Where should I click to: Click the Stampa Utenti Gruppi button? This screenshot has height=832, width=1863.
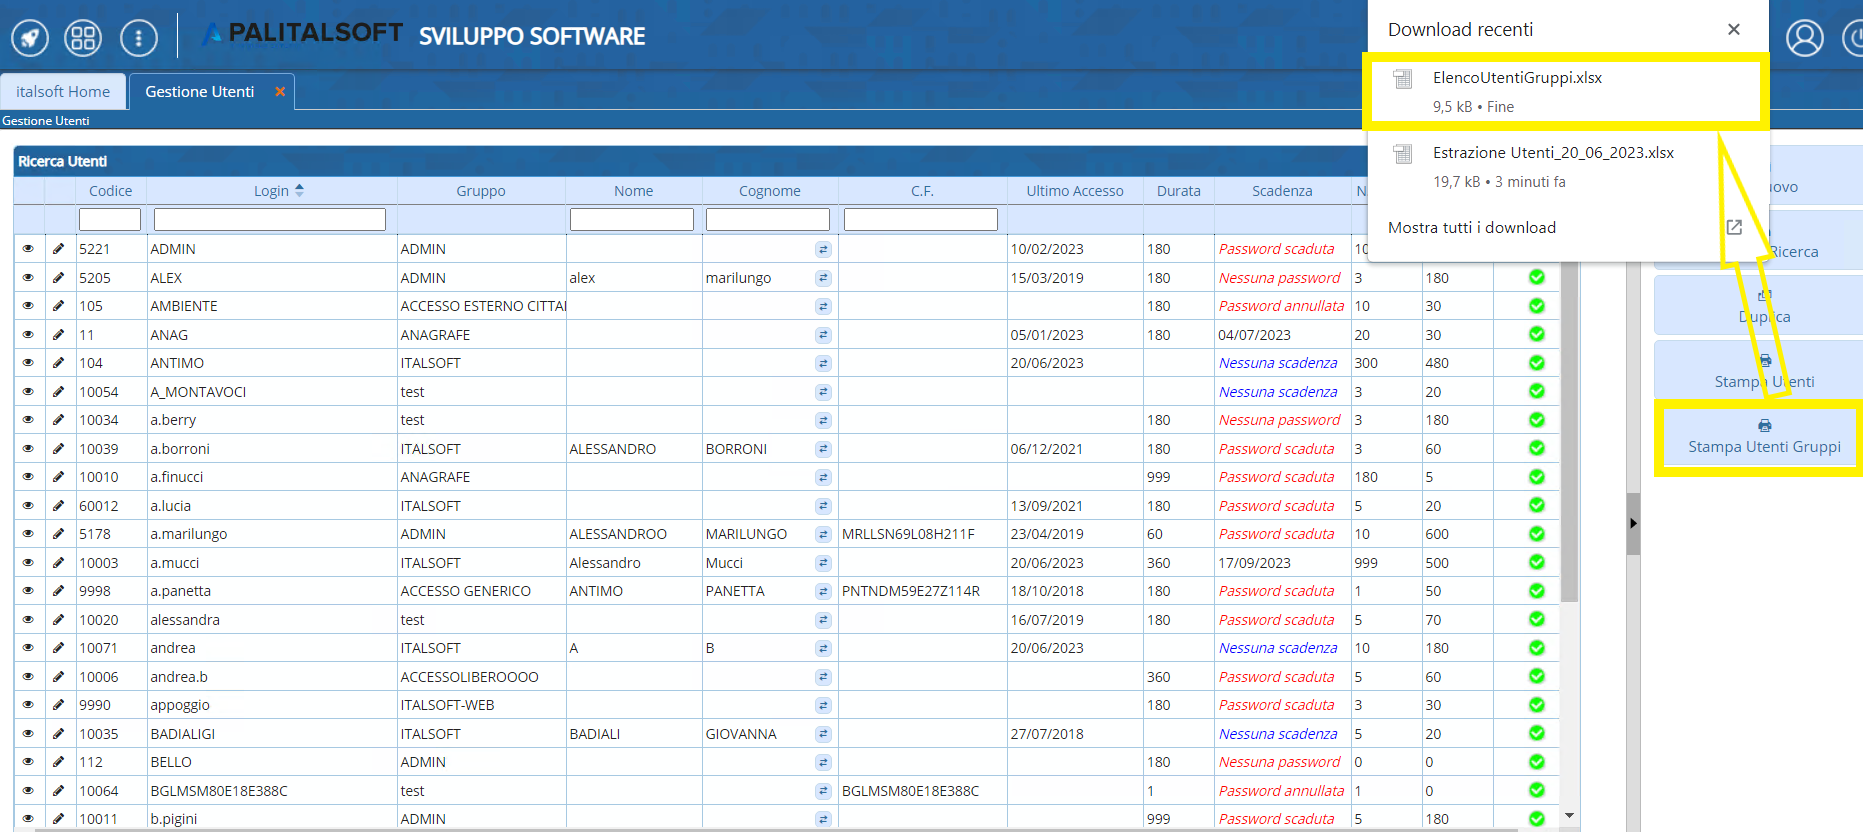(x=1763, y=438)
